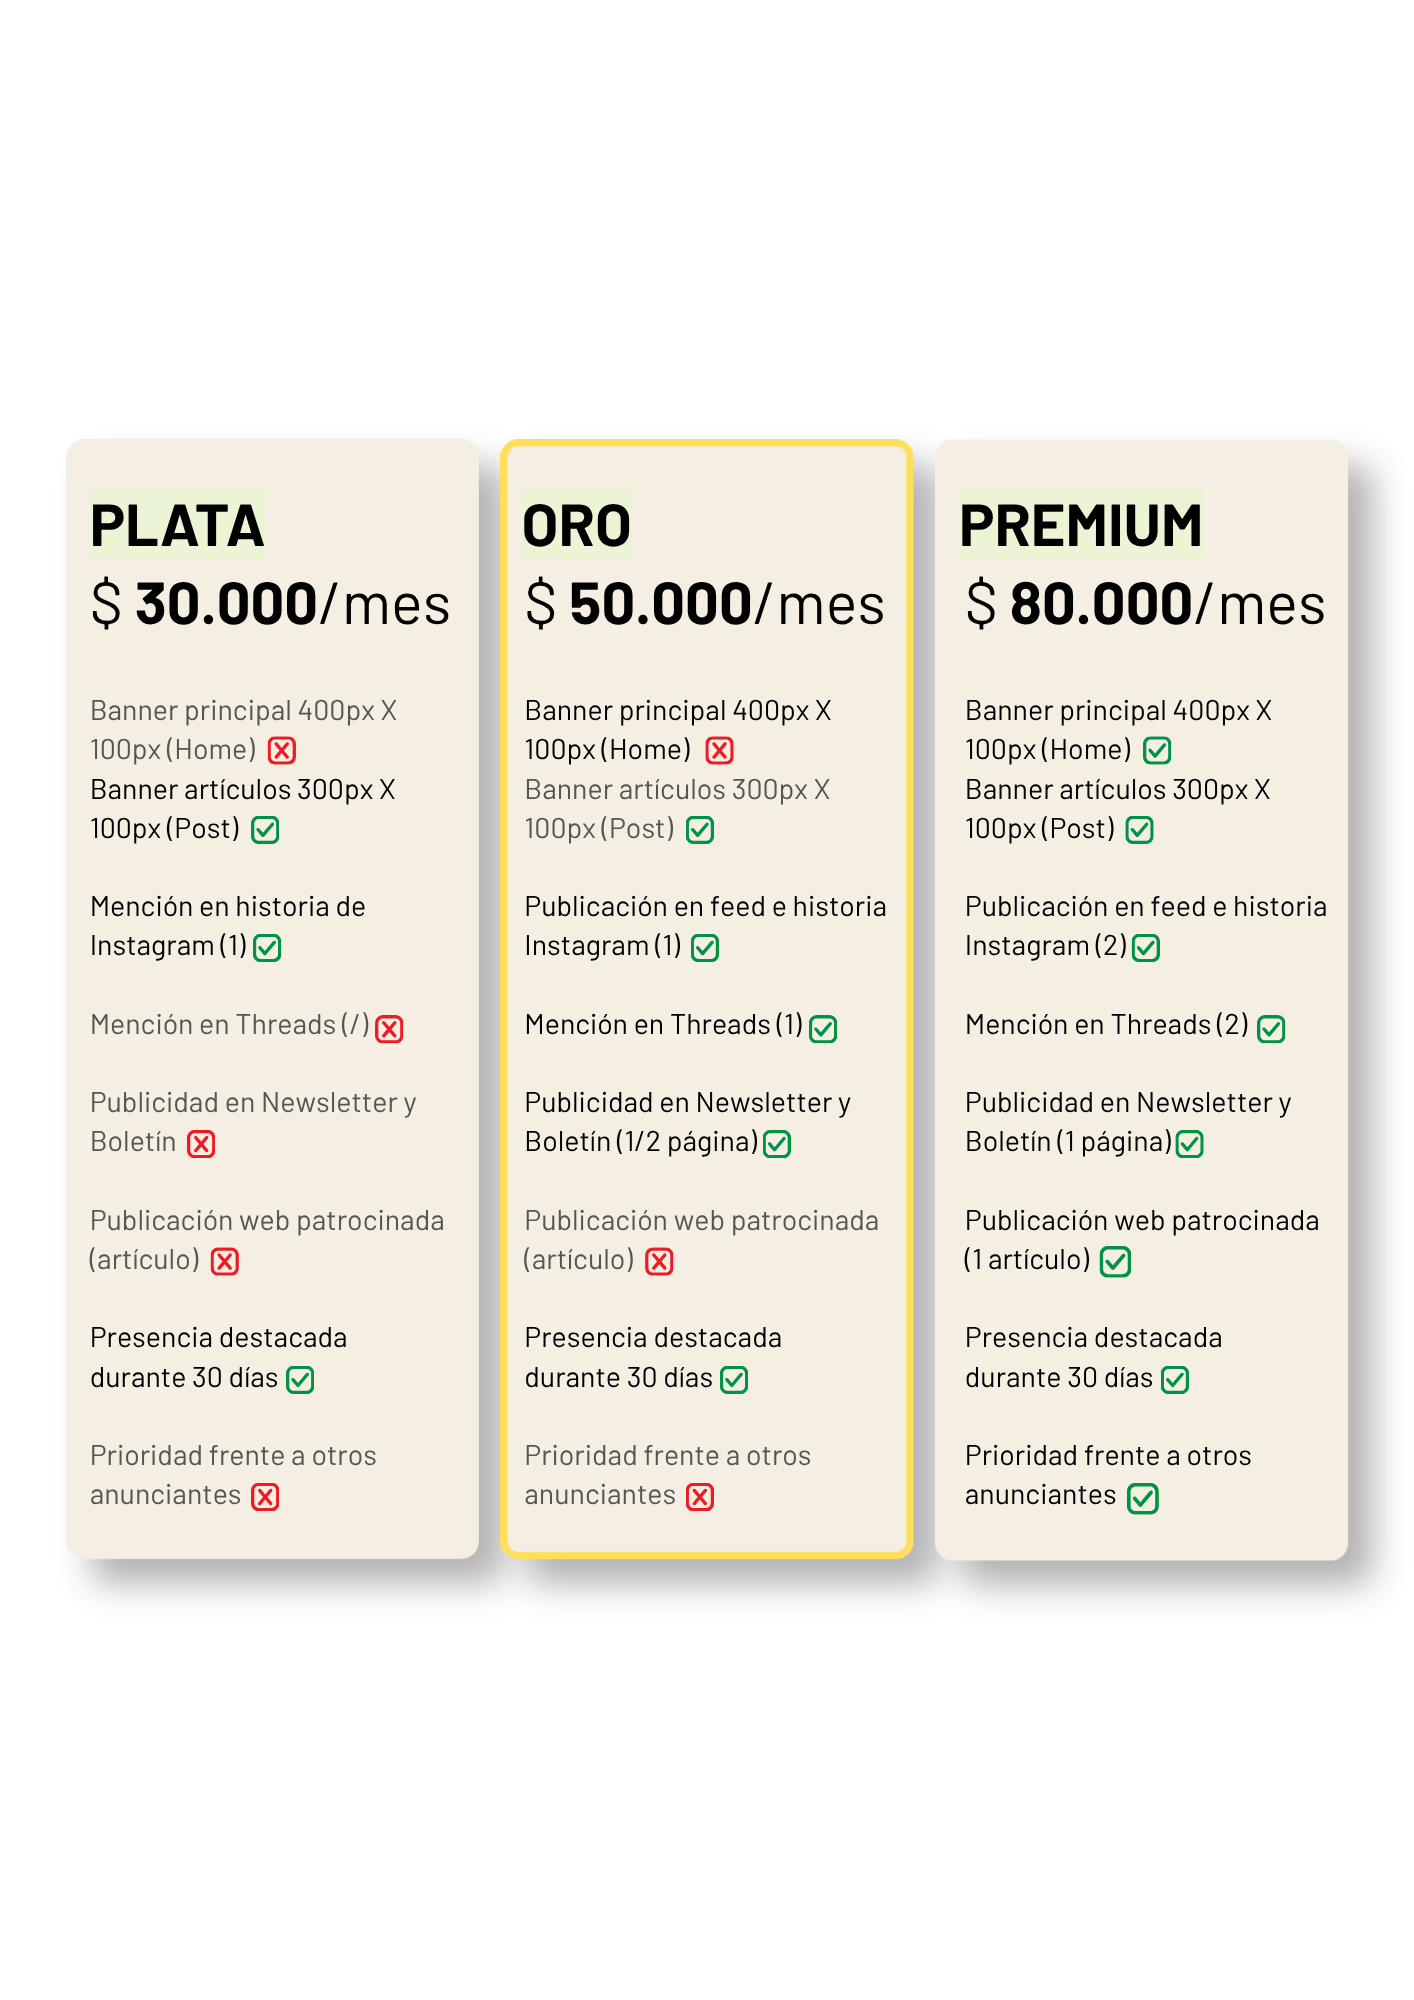Click red X next to Plata Mención en Threads
This screenshot has width=1414, height=2000.
tap(389, 1029)
